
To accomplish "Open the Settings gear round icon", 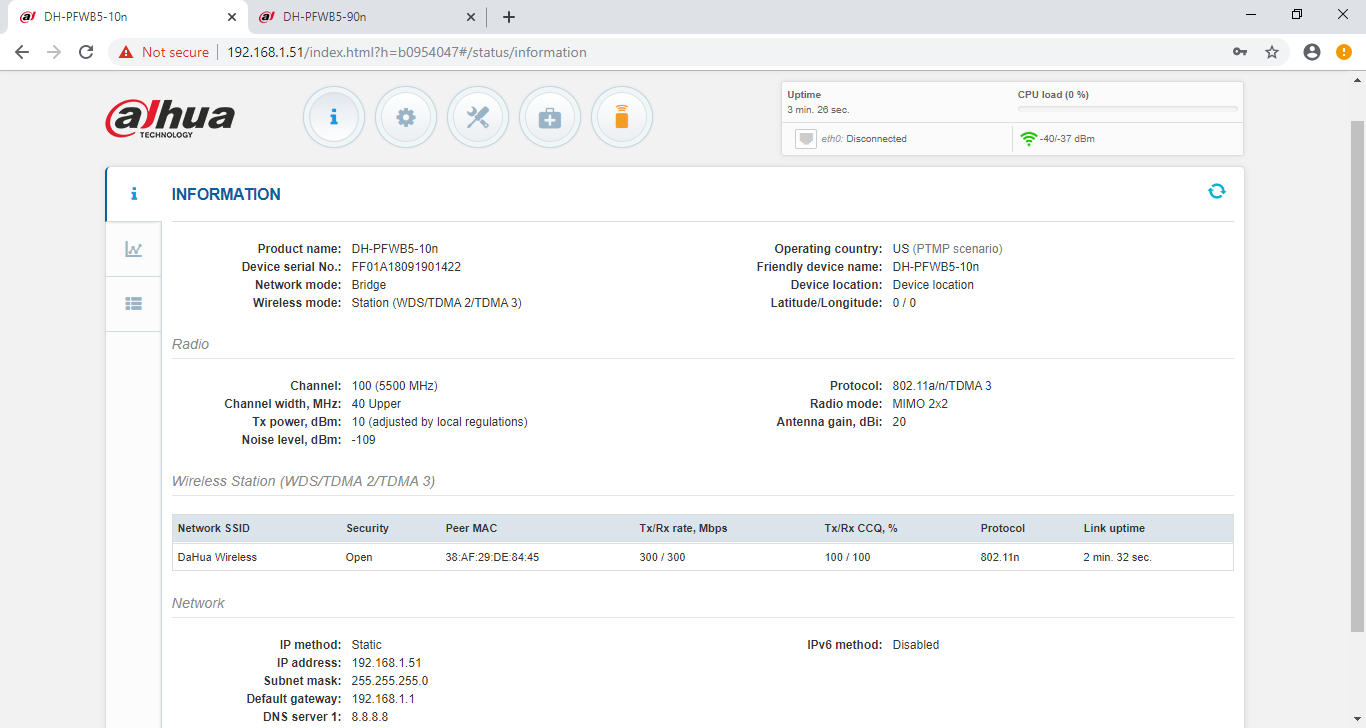I will point(406,117).
